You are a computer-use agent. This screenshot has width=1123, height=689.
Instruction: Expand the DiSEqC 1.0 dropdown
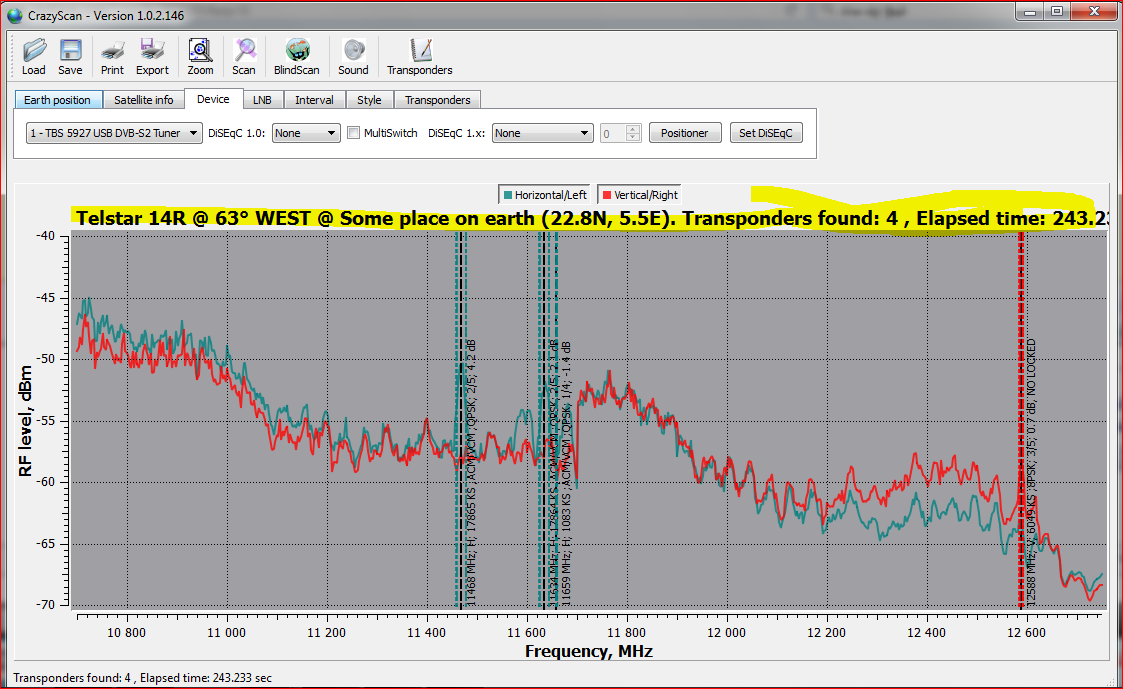tap(306, 133)
